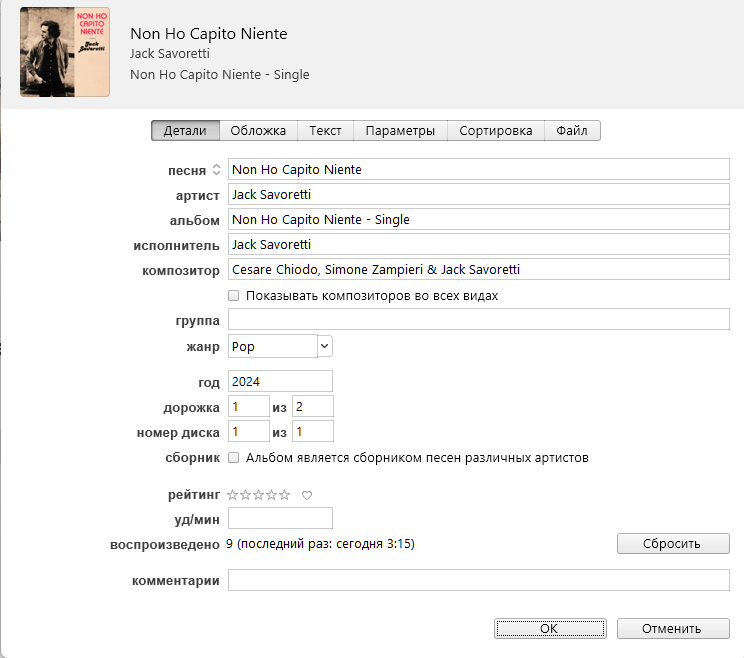This screenshot has height=658, width=744.
Task: Click the play count text '9 (последний раз: сегодня 3:15)'
Action: (320, 544)
